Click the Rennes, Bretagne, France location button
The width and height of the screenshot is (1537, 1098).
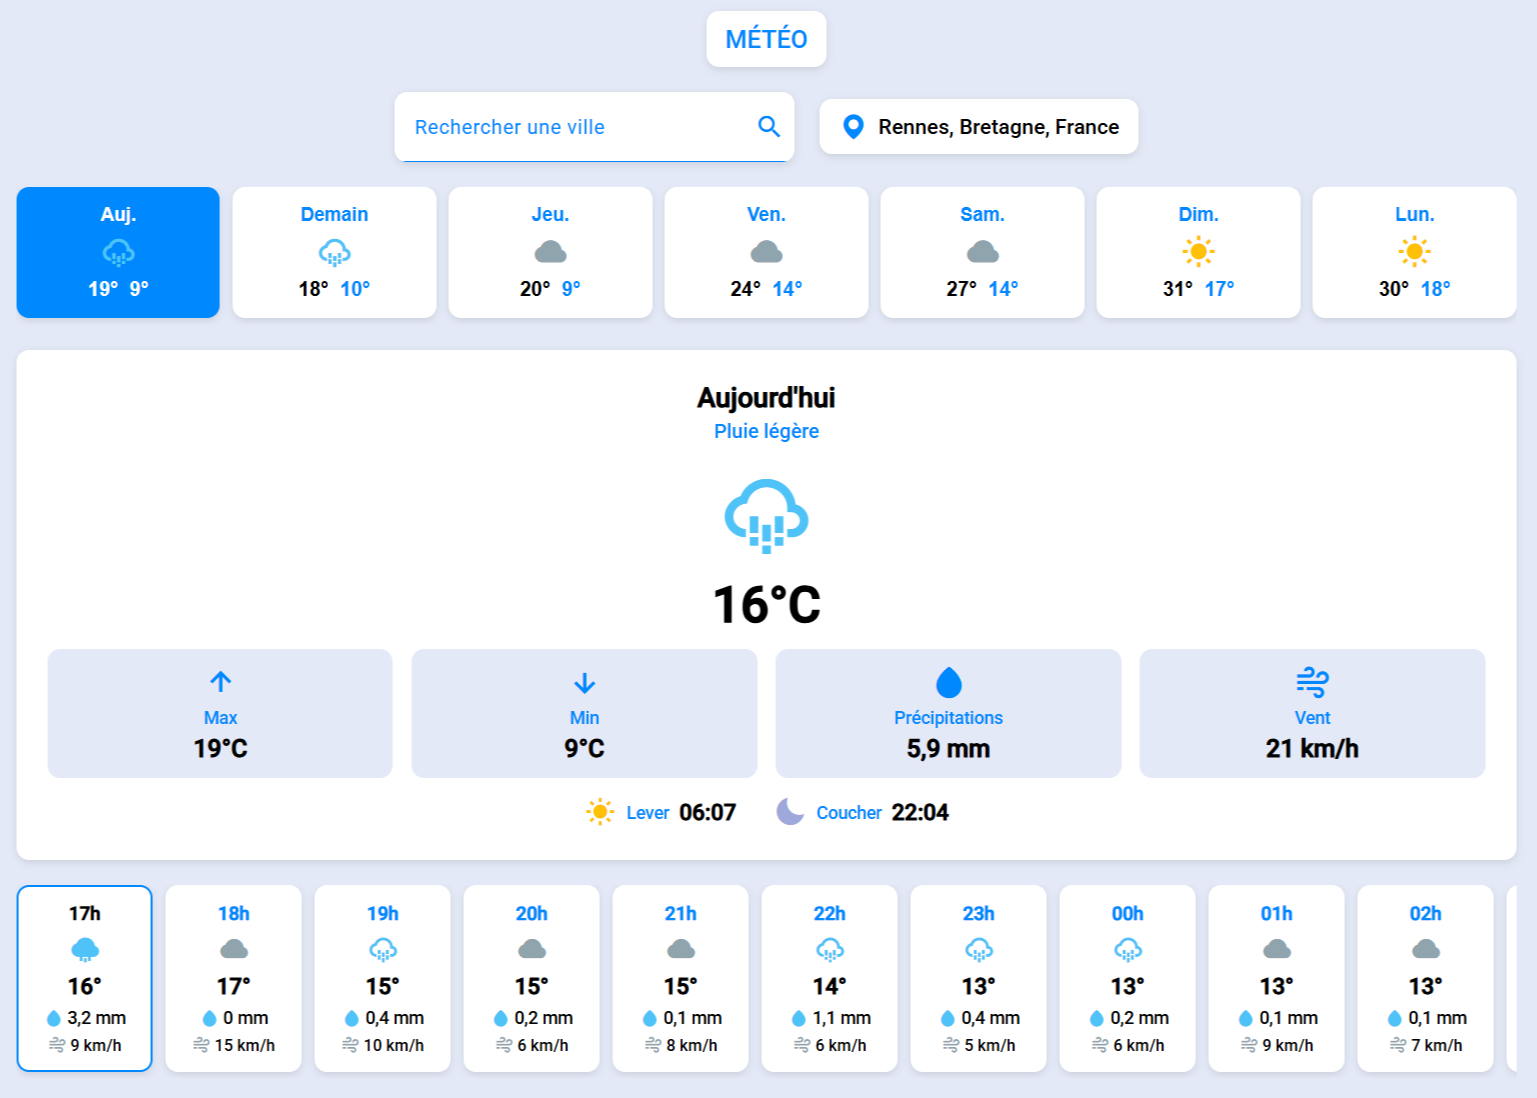click(978, 127)
